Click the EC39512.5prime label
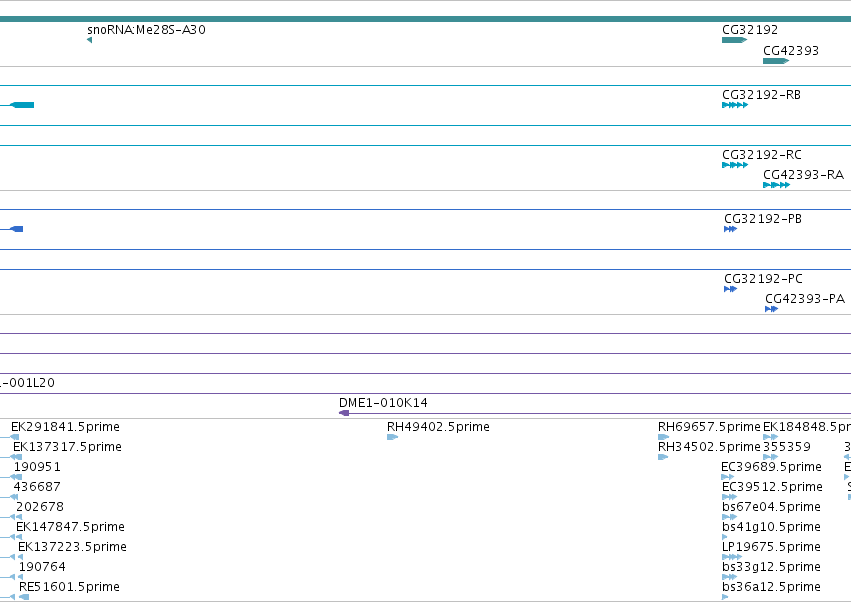The image size is (851, 602). (772, 487)
